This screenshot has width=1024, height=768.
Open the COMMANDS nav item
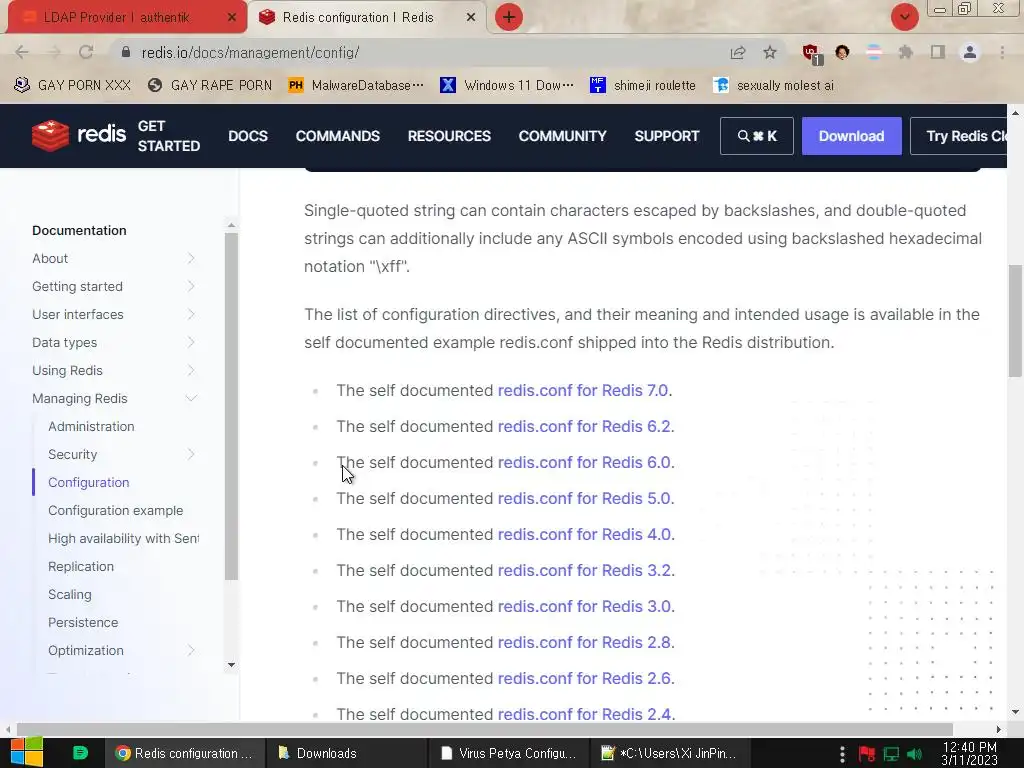click(338, 136)
